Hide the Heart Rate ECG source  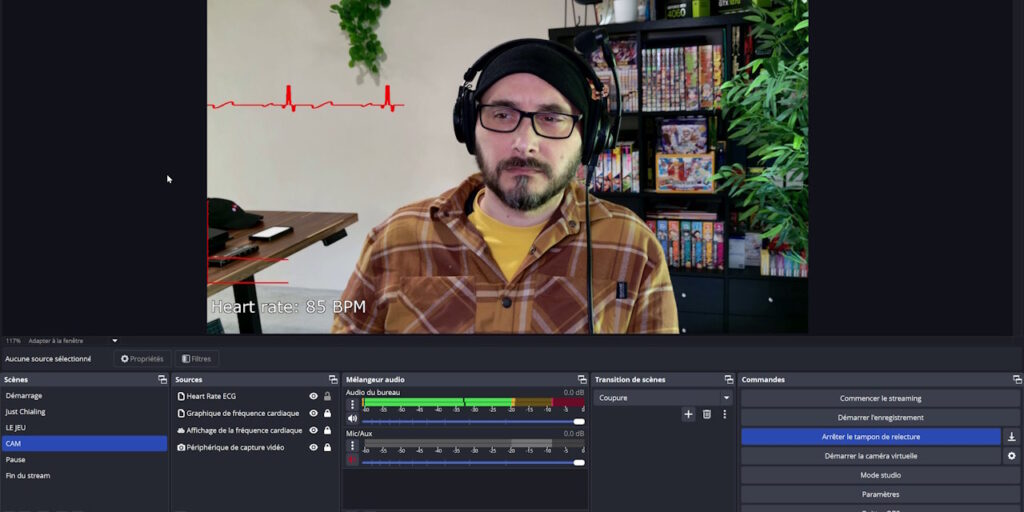tap(313, 396)
